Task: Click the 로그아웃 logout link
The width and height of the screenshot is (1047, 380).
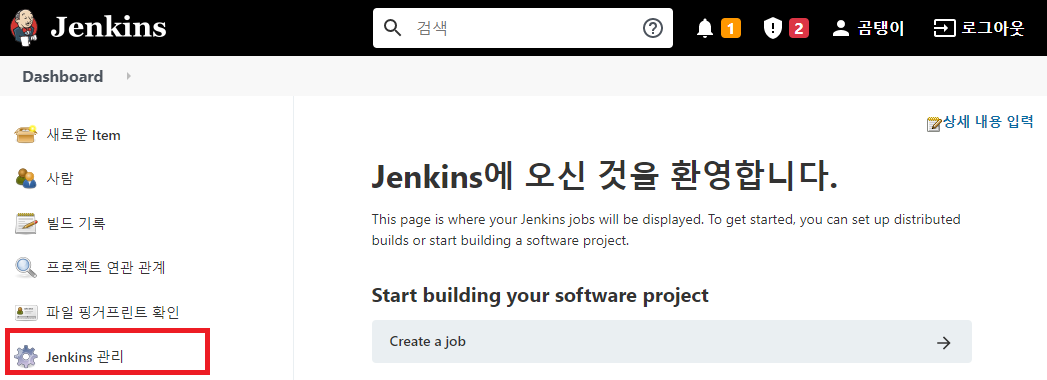Action: (x=992, y=28)
